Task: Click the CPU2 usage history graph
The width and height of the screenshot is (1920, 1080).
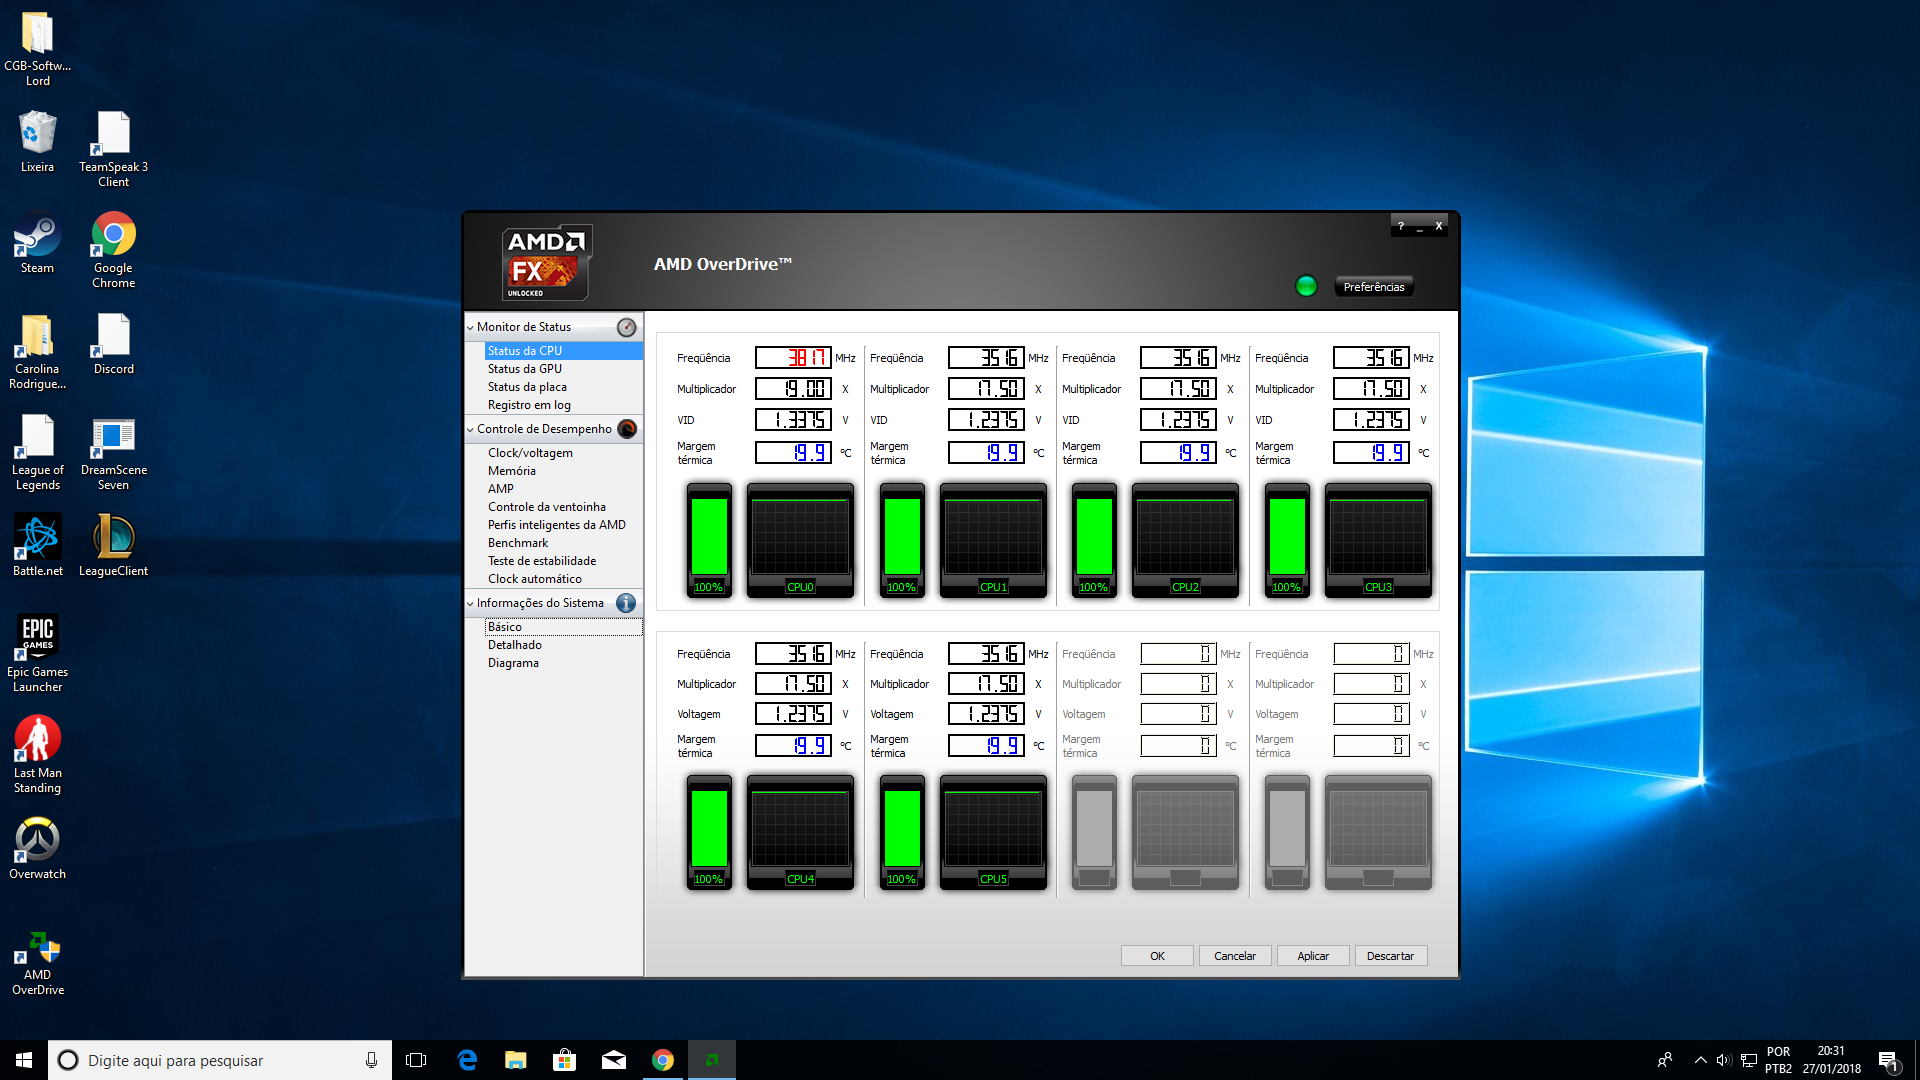Action: [1185, 540]
